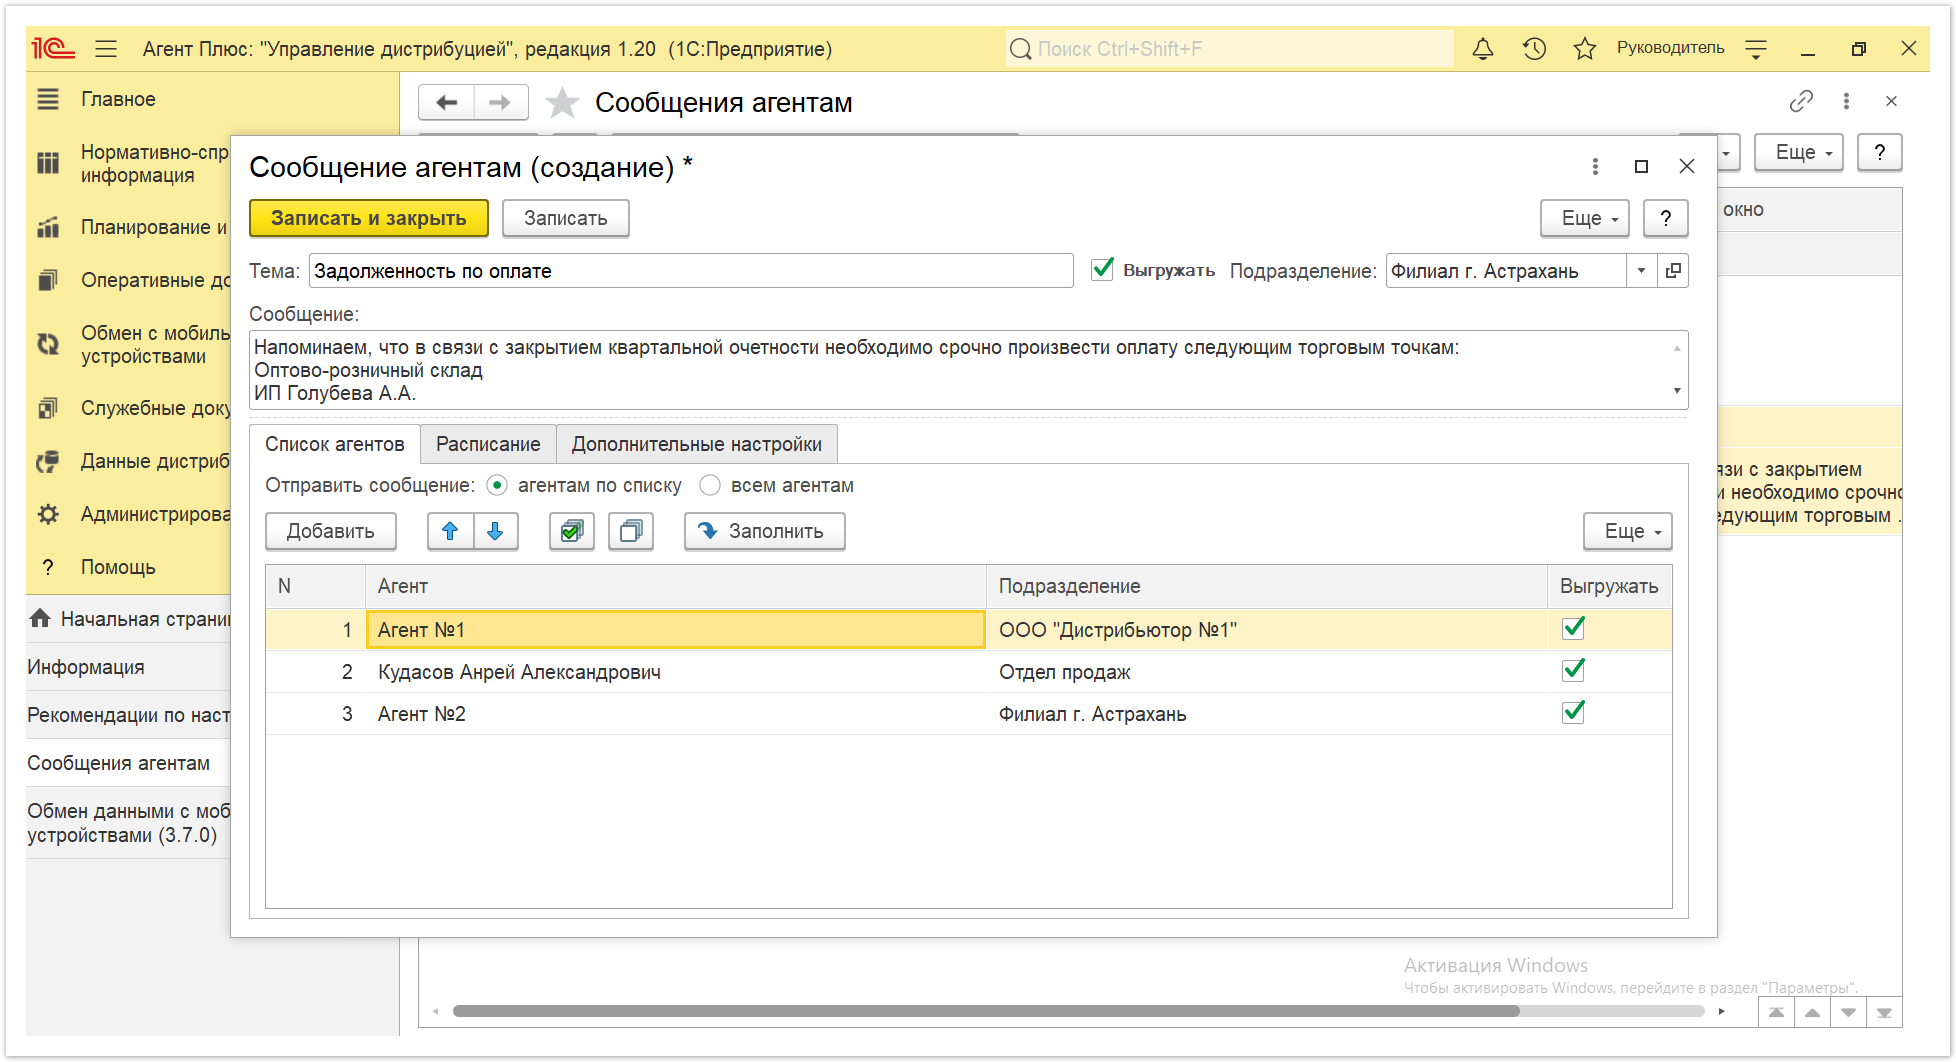The height and width of the screenshot is (1062, 1956).
Task: Jump to list end with bottom arrow
Action: click(1884, 1012)
